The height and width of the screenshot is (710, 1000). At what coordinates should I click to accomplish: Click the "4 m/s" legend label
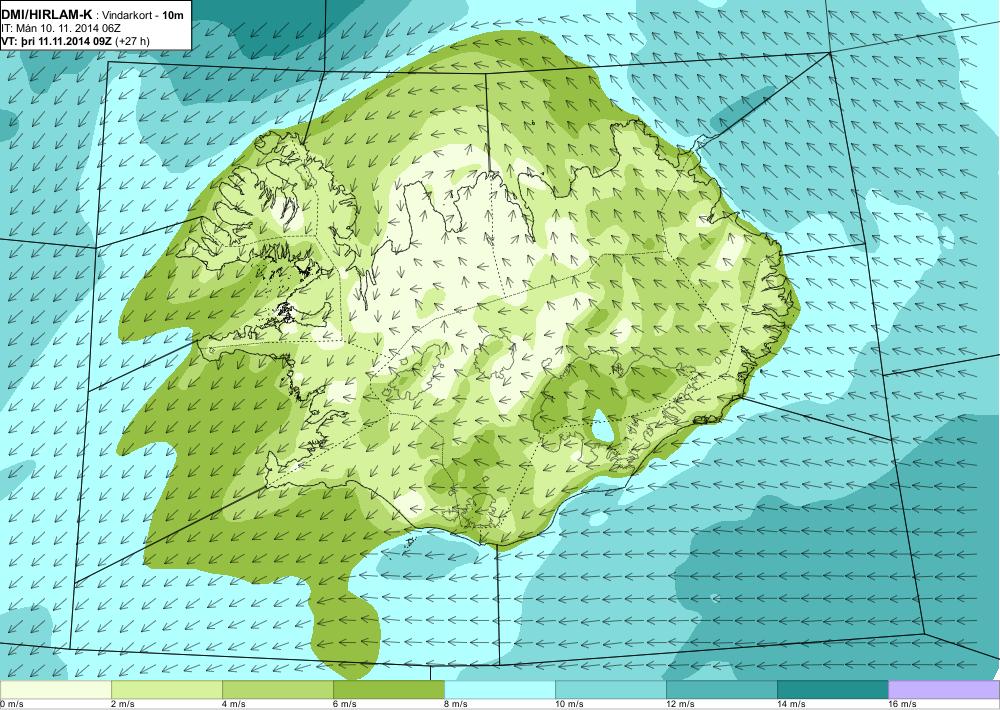233,704
